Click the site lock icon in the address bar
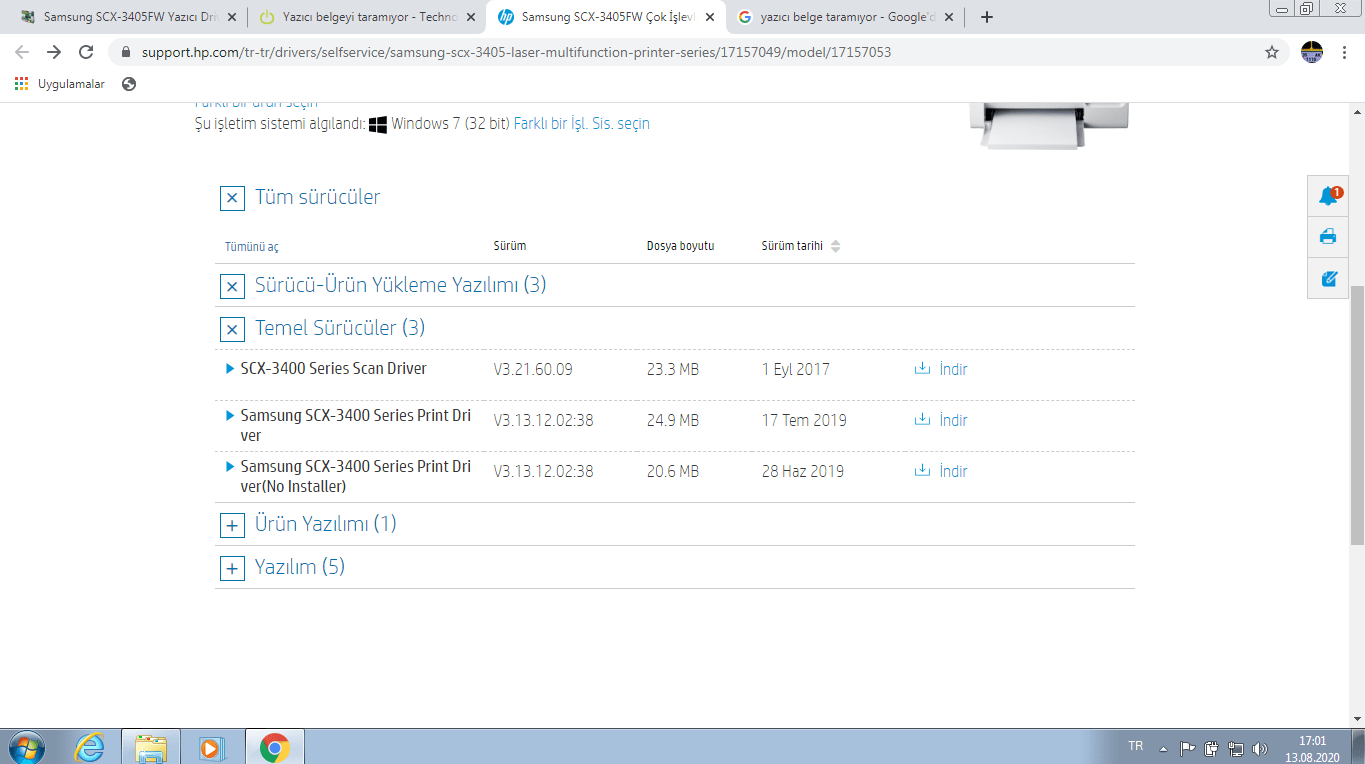This screenshot has width=1365, height=764. 125,52
